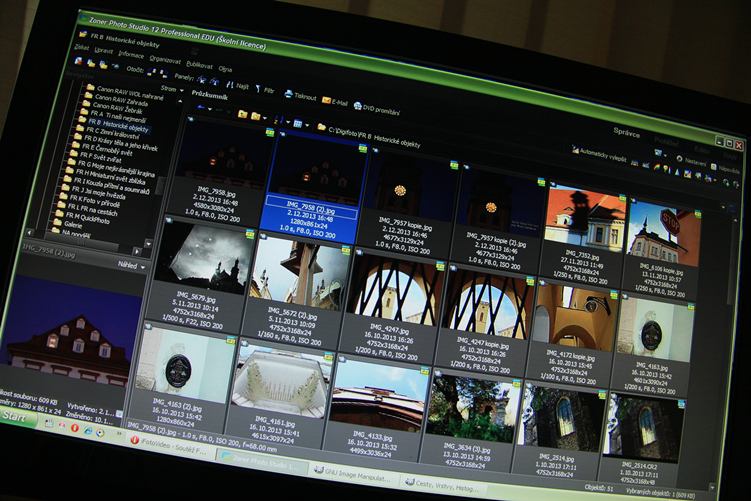Click the DVD promítání disc icon
This screenshot has height=501, width=751.
(358, 105)
